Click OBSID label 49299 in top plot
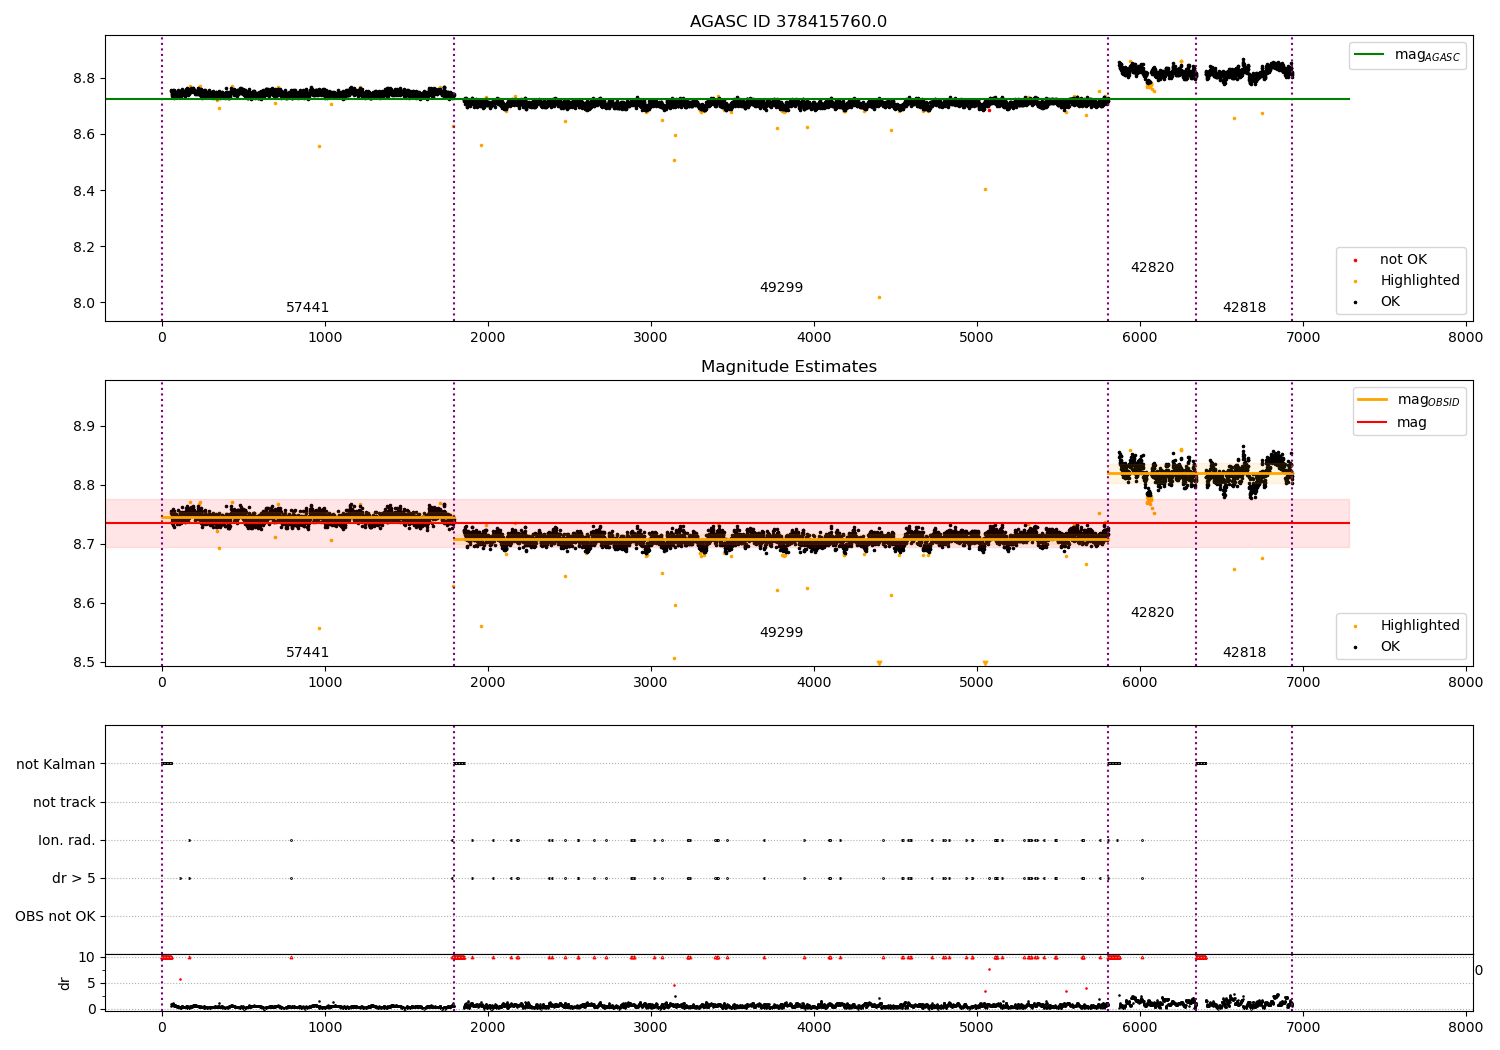 (x=781, y=288)
